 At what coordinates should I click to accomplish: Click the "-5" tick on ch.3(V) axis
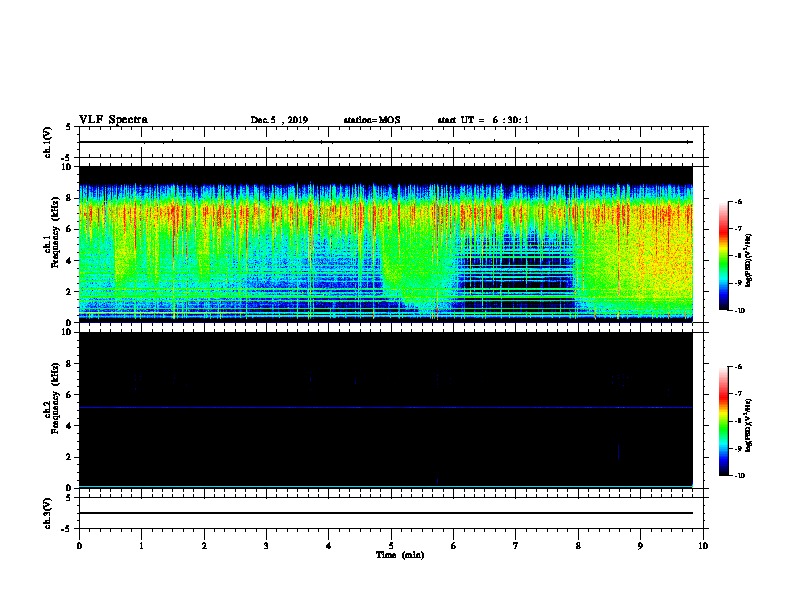[x=68, y=529]
